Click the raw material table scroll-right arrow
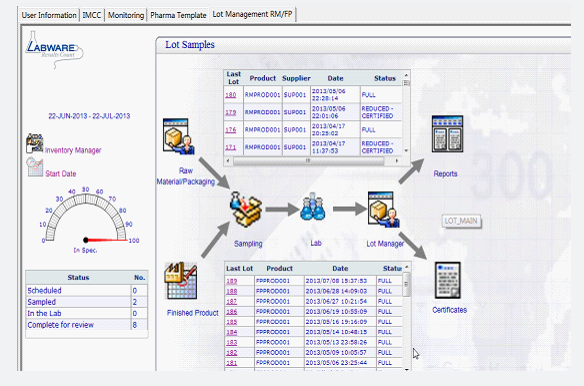Screen dimensions: 584x386 pos(397,161)
